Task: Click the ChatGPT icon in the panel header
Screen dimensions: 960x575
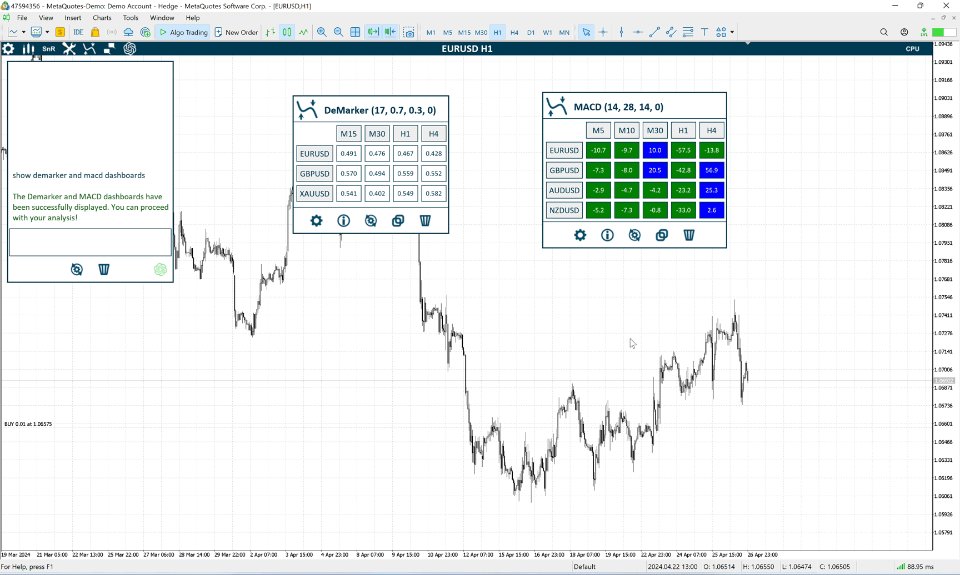Action: [130, 49]
